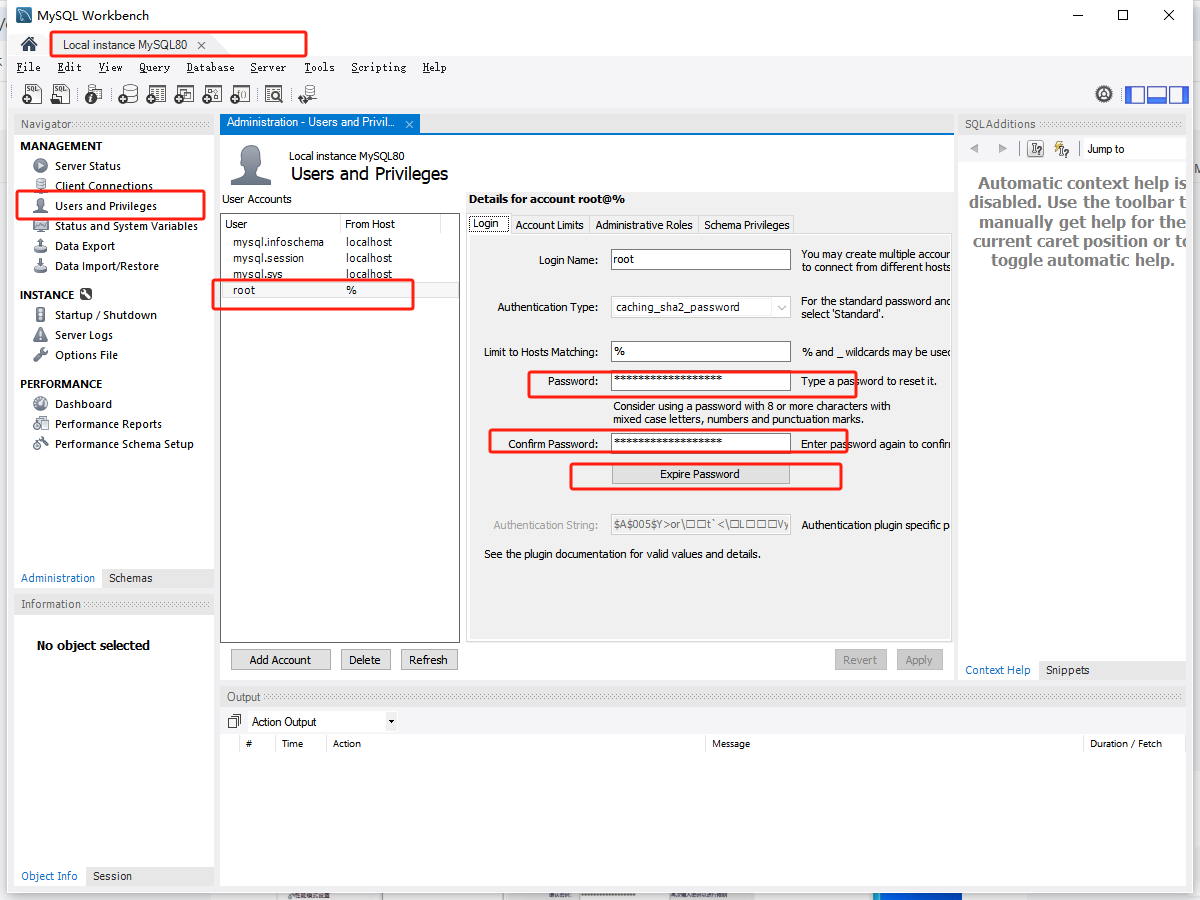Screen dimensions: 1200x900
Task: Create a new SQL tab from toolbar
Action: tap(32, 94)
